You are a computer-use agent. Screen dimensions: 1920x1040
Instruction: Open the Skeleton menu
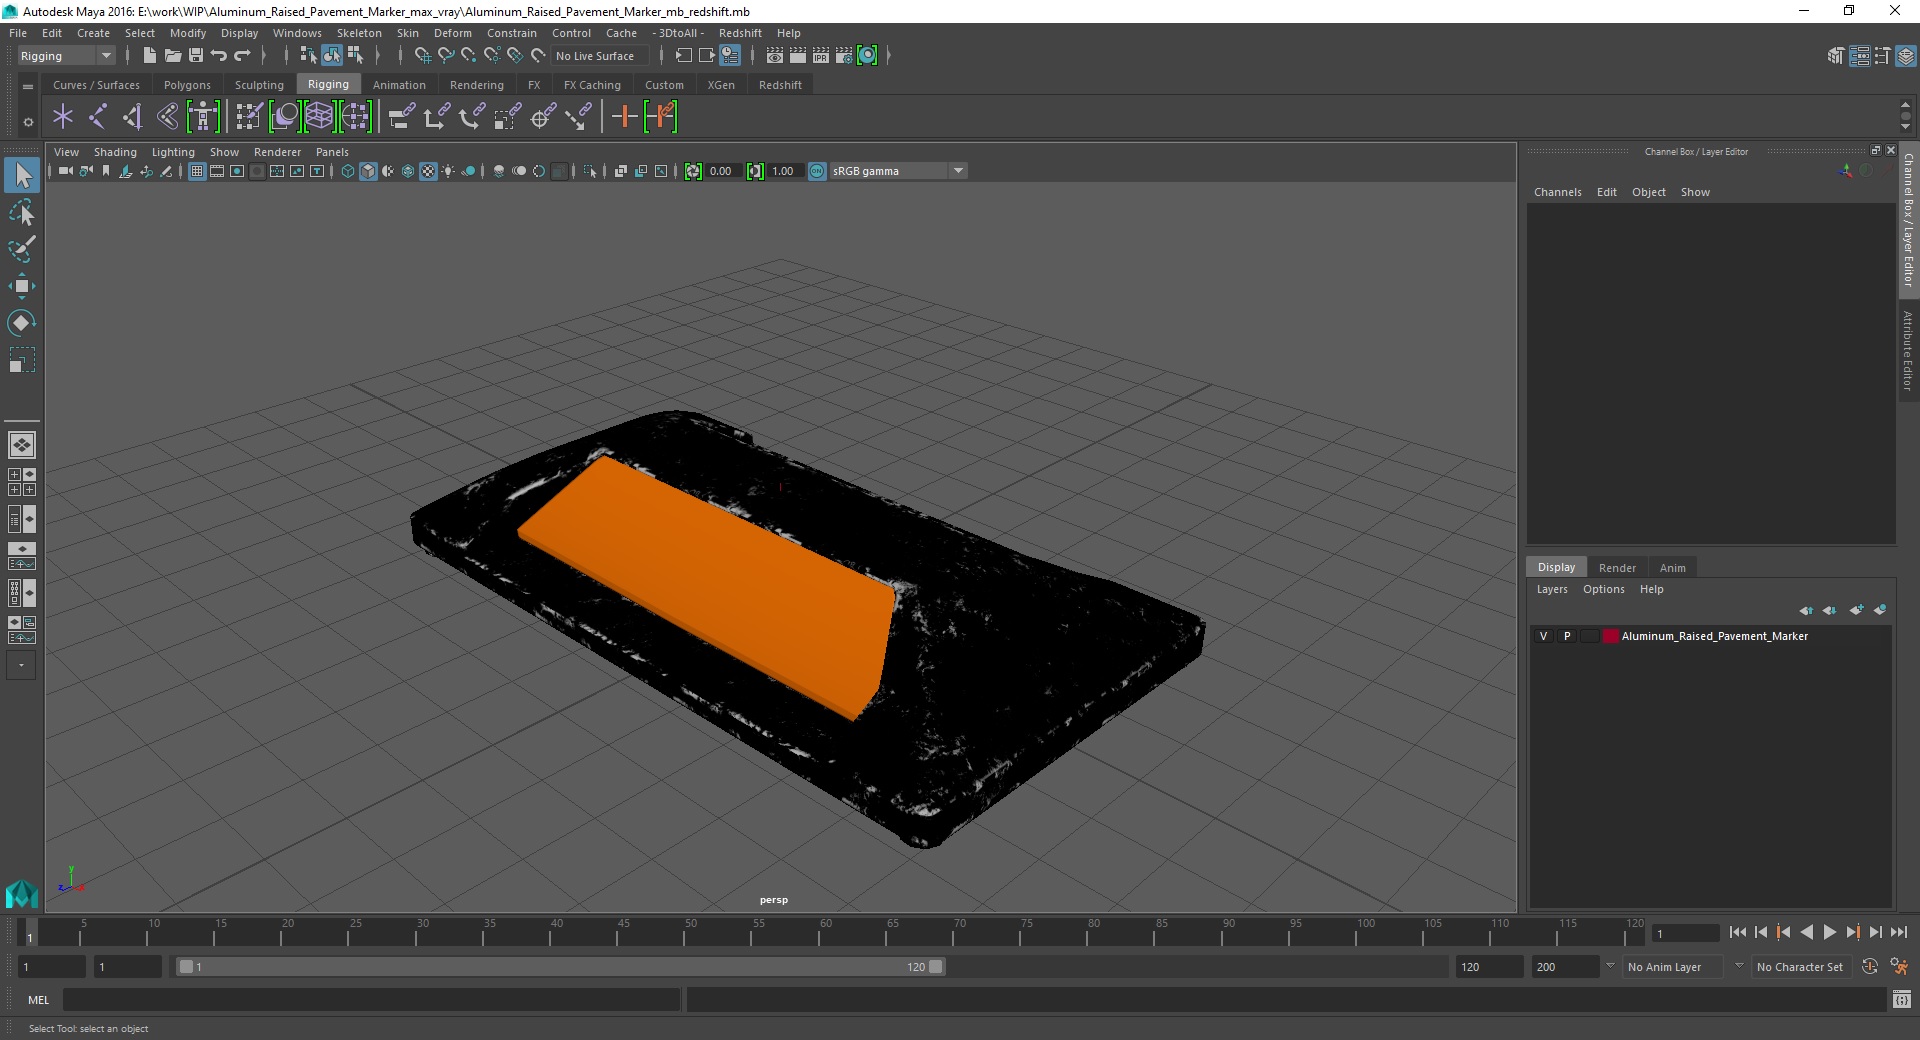coord(359,33)
